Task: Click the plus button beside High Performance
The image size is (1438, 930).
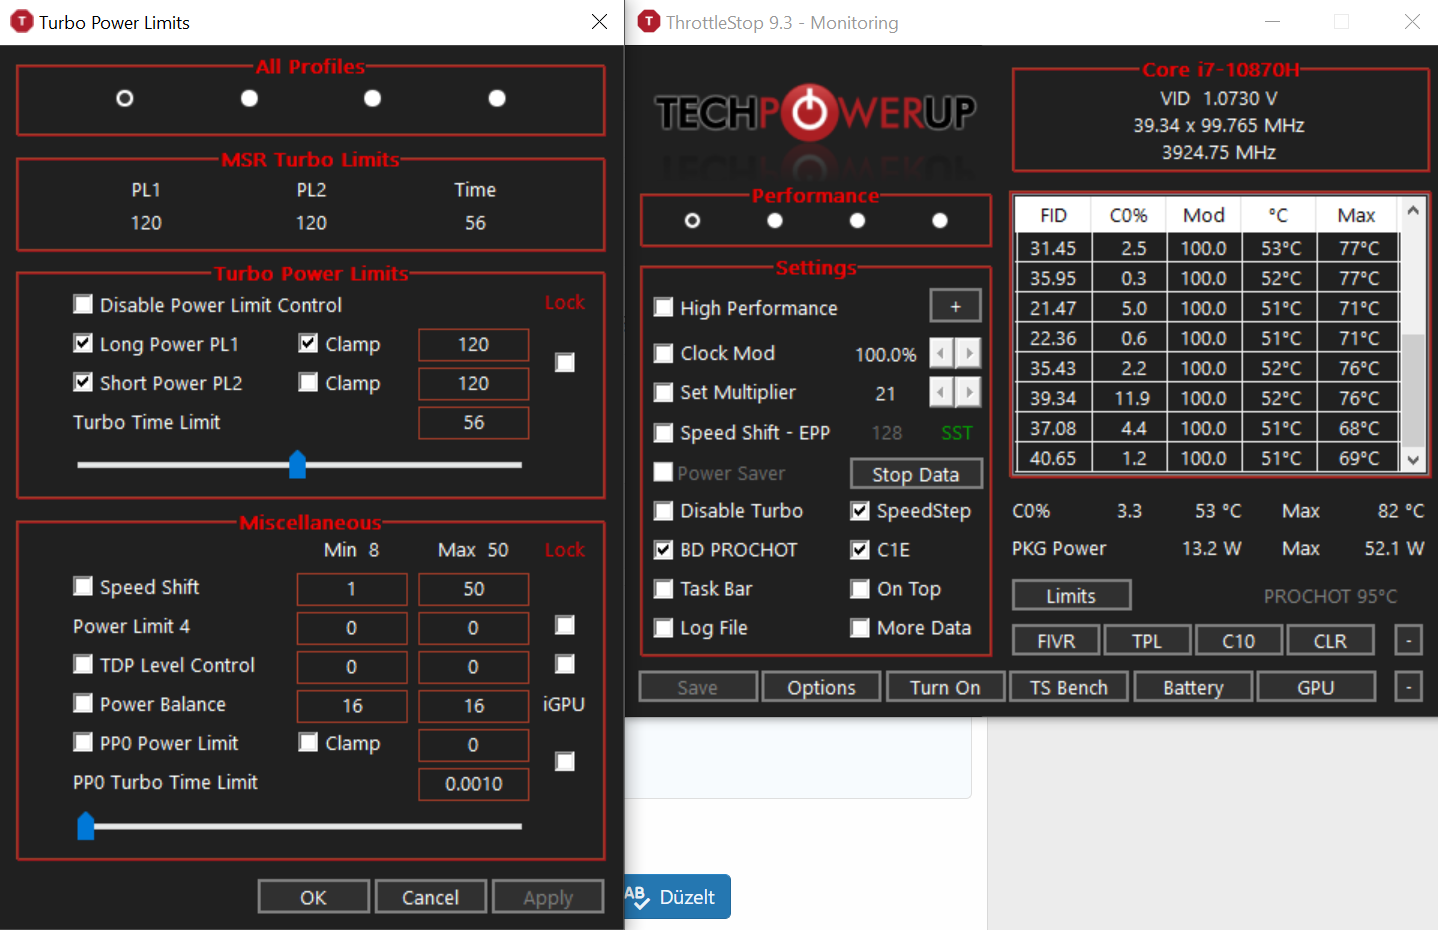Action: 955,306
